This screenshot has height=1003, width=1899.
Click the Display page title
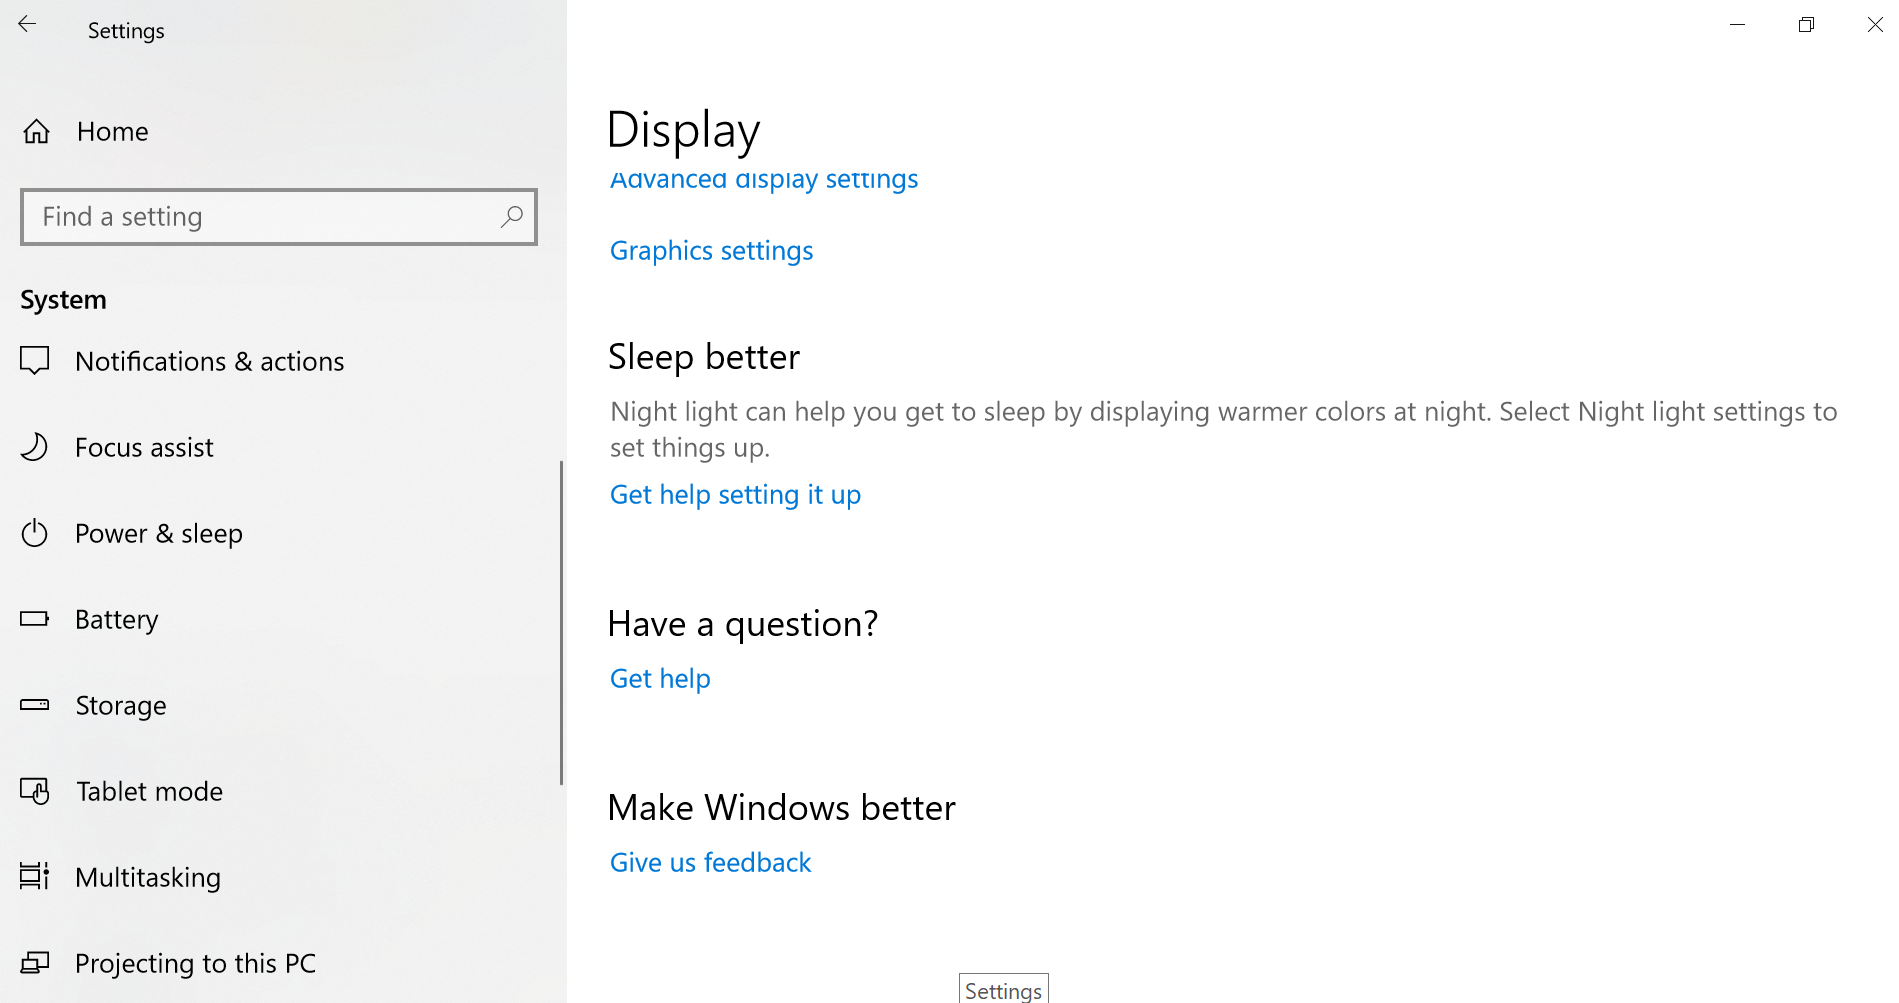pyautogui.click(x=683, y=131)
